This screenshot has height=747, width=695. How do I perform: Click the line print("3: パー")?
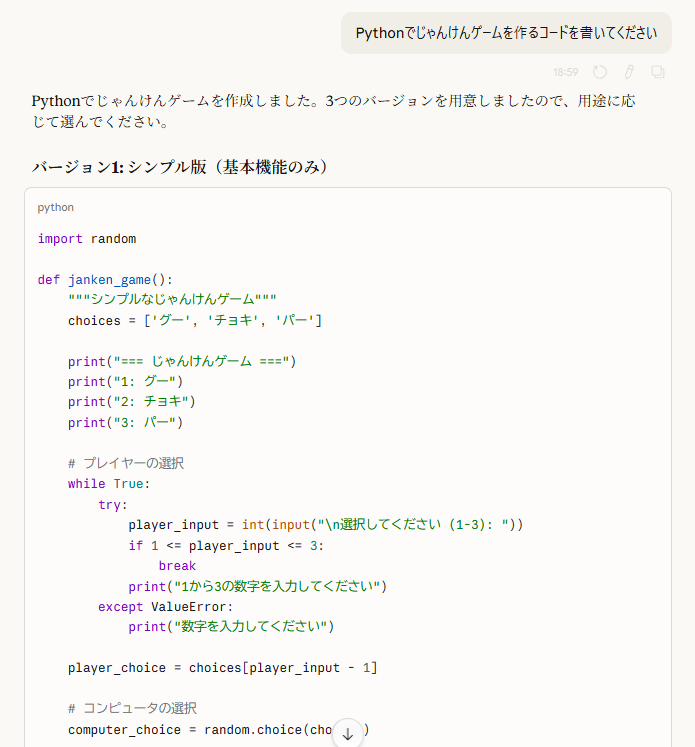tap(125, 422)
